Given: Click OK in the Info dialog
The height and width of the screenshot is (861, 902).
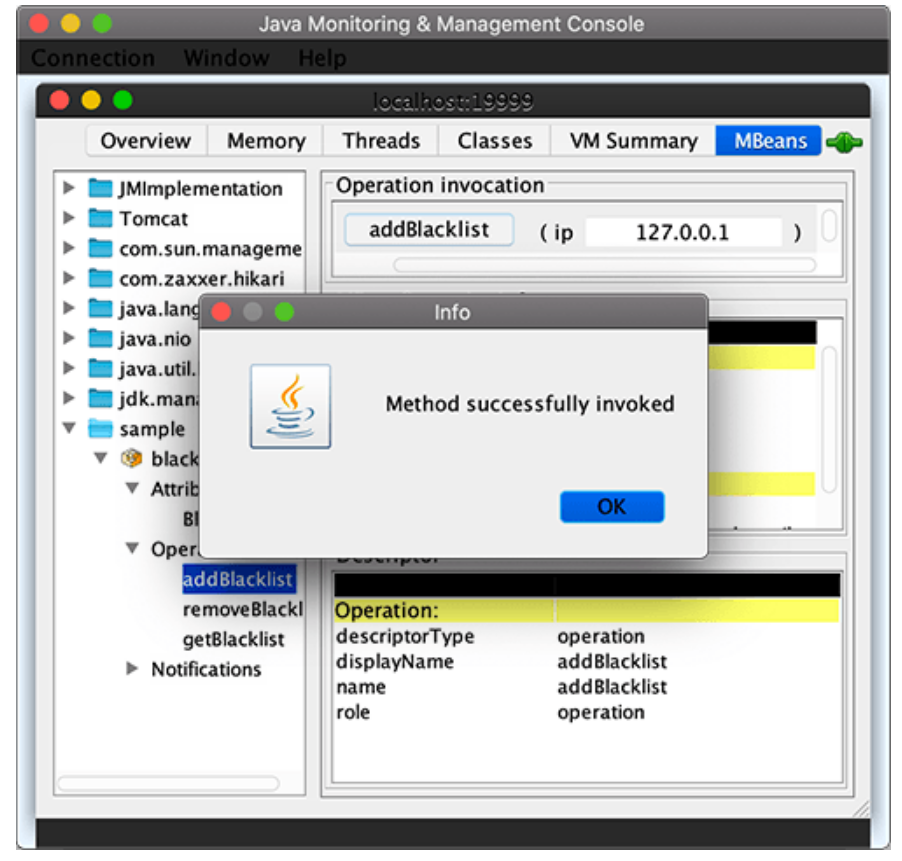Looking at the screenshot, I should (612, 507).
